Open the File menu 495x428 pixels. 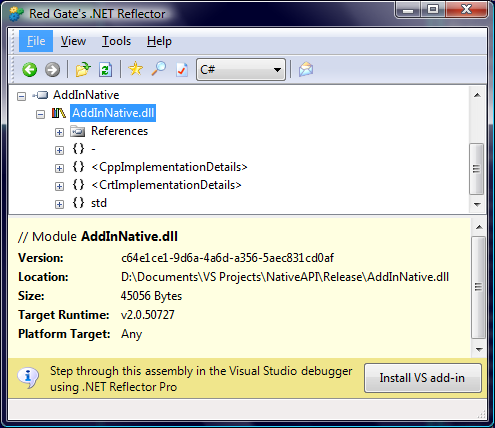click(x=36, y=41)
